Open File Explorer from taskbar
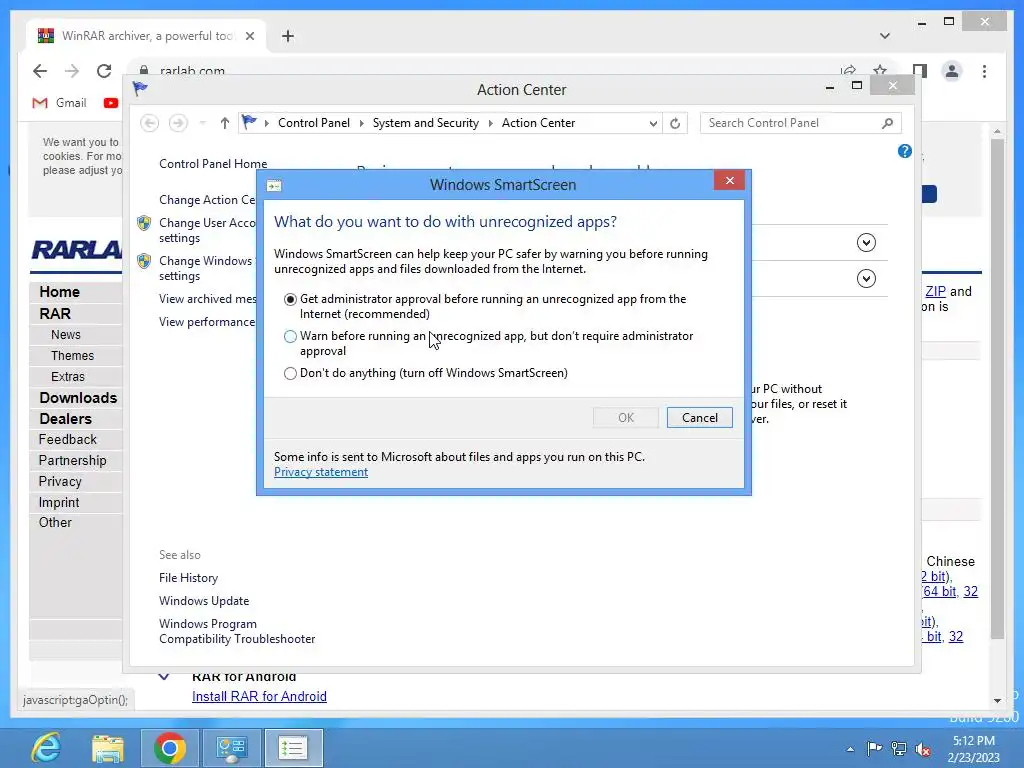 [x=108, y=748]
